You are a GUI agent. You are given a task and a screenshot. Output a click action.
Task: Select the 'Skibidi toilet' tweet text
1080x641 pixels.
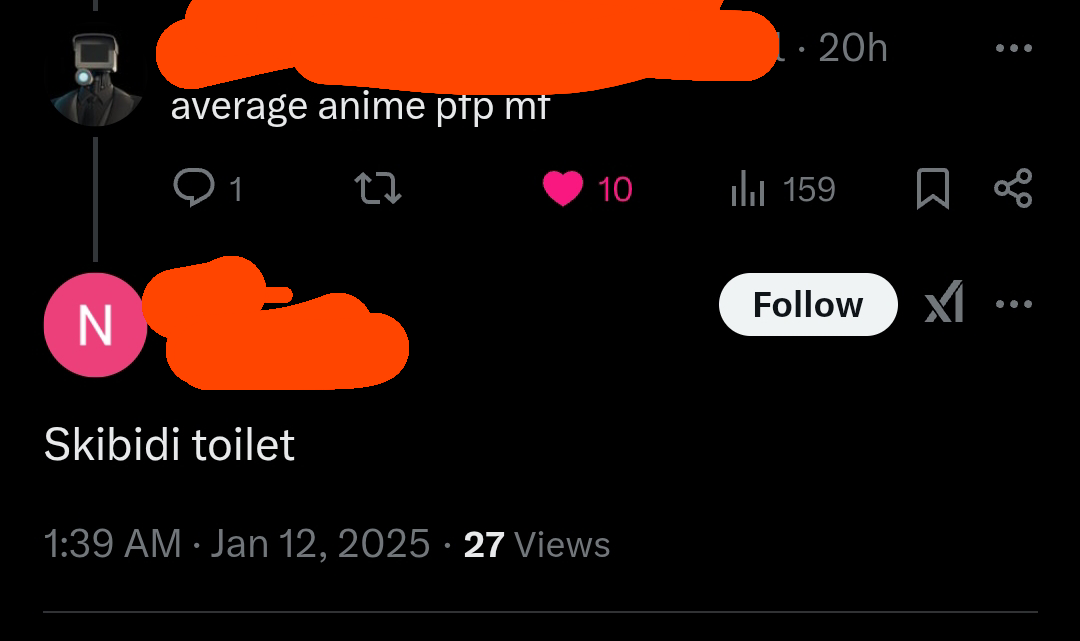(169, 444)
